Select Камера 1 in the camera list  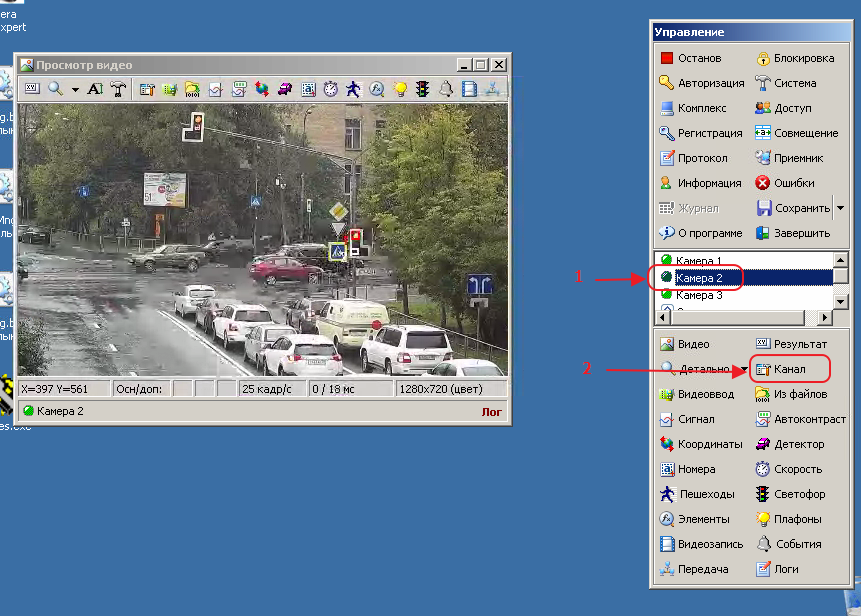coord(698,261)
